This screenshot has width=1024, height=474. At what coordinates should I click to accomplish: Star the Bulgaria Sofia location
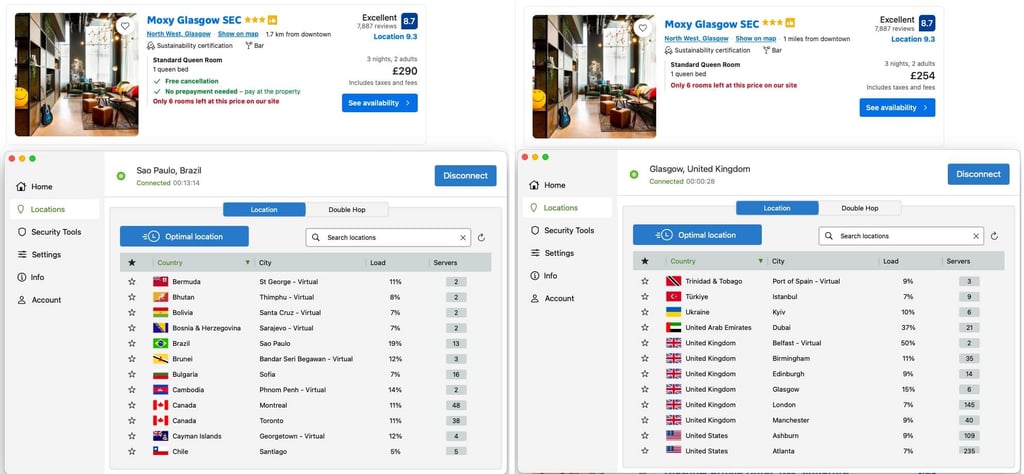pyautogui.click(x=132, y=374)
